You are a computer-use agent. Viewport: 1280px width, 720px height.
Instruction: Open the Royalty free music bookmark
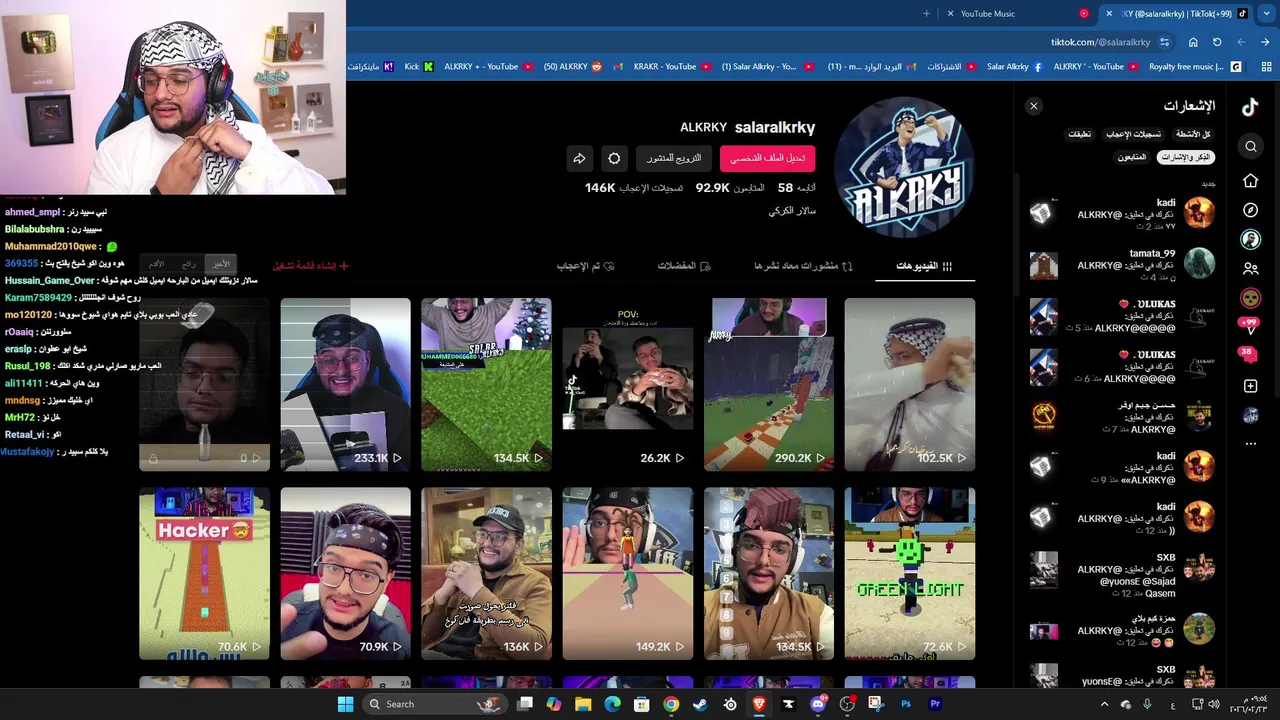point(1195,66)
